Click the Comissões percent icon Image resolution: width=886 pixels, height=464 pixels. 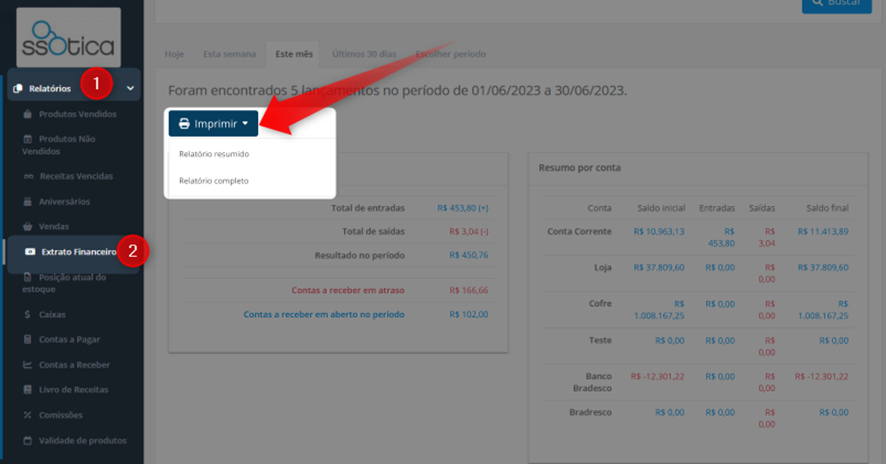pyautogui.click(x=27, y=415)
